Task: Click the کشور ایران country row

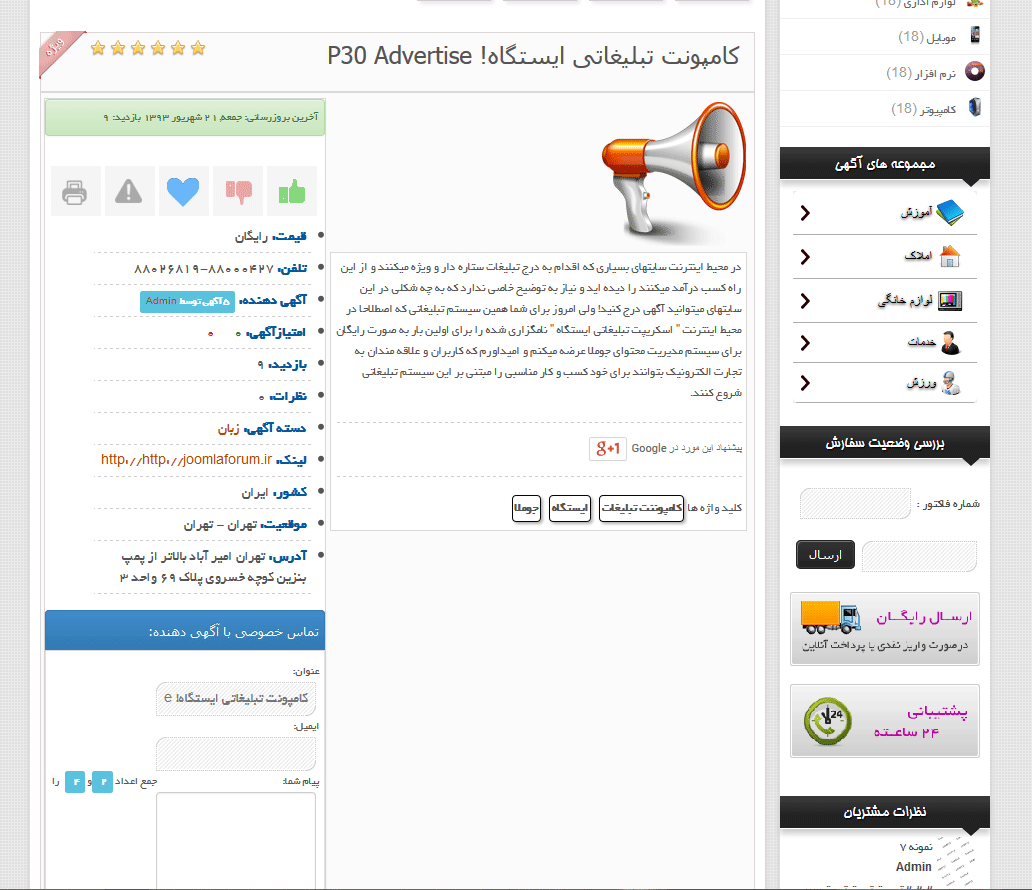Action: pyautogui.click(x=274, y=492)
